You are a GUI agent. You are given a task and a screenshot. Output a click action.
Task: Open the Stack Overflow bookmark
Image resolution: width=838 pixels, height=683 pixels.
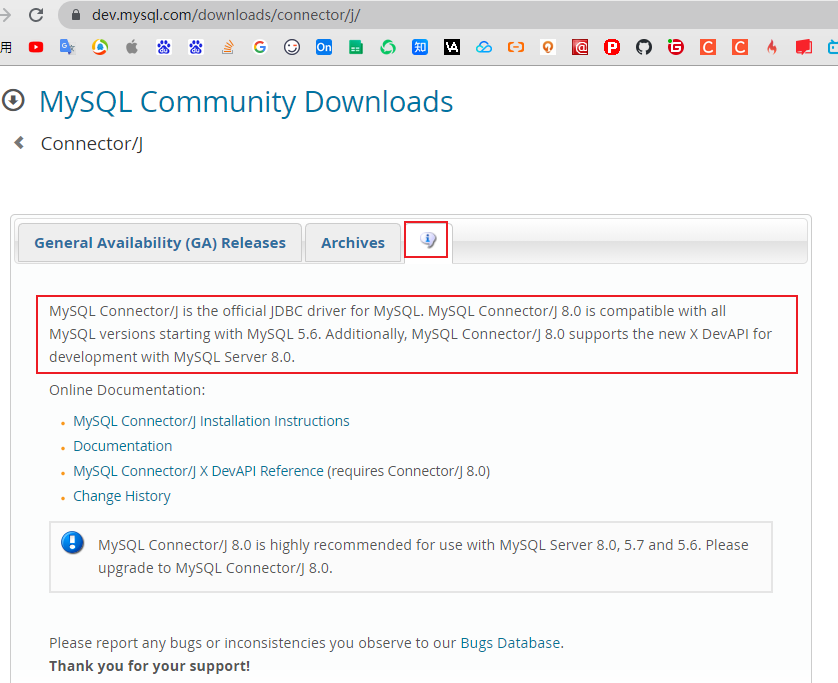[x=228, y=48]
